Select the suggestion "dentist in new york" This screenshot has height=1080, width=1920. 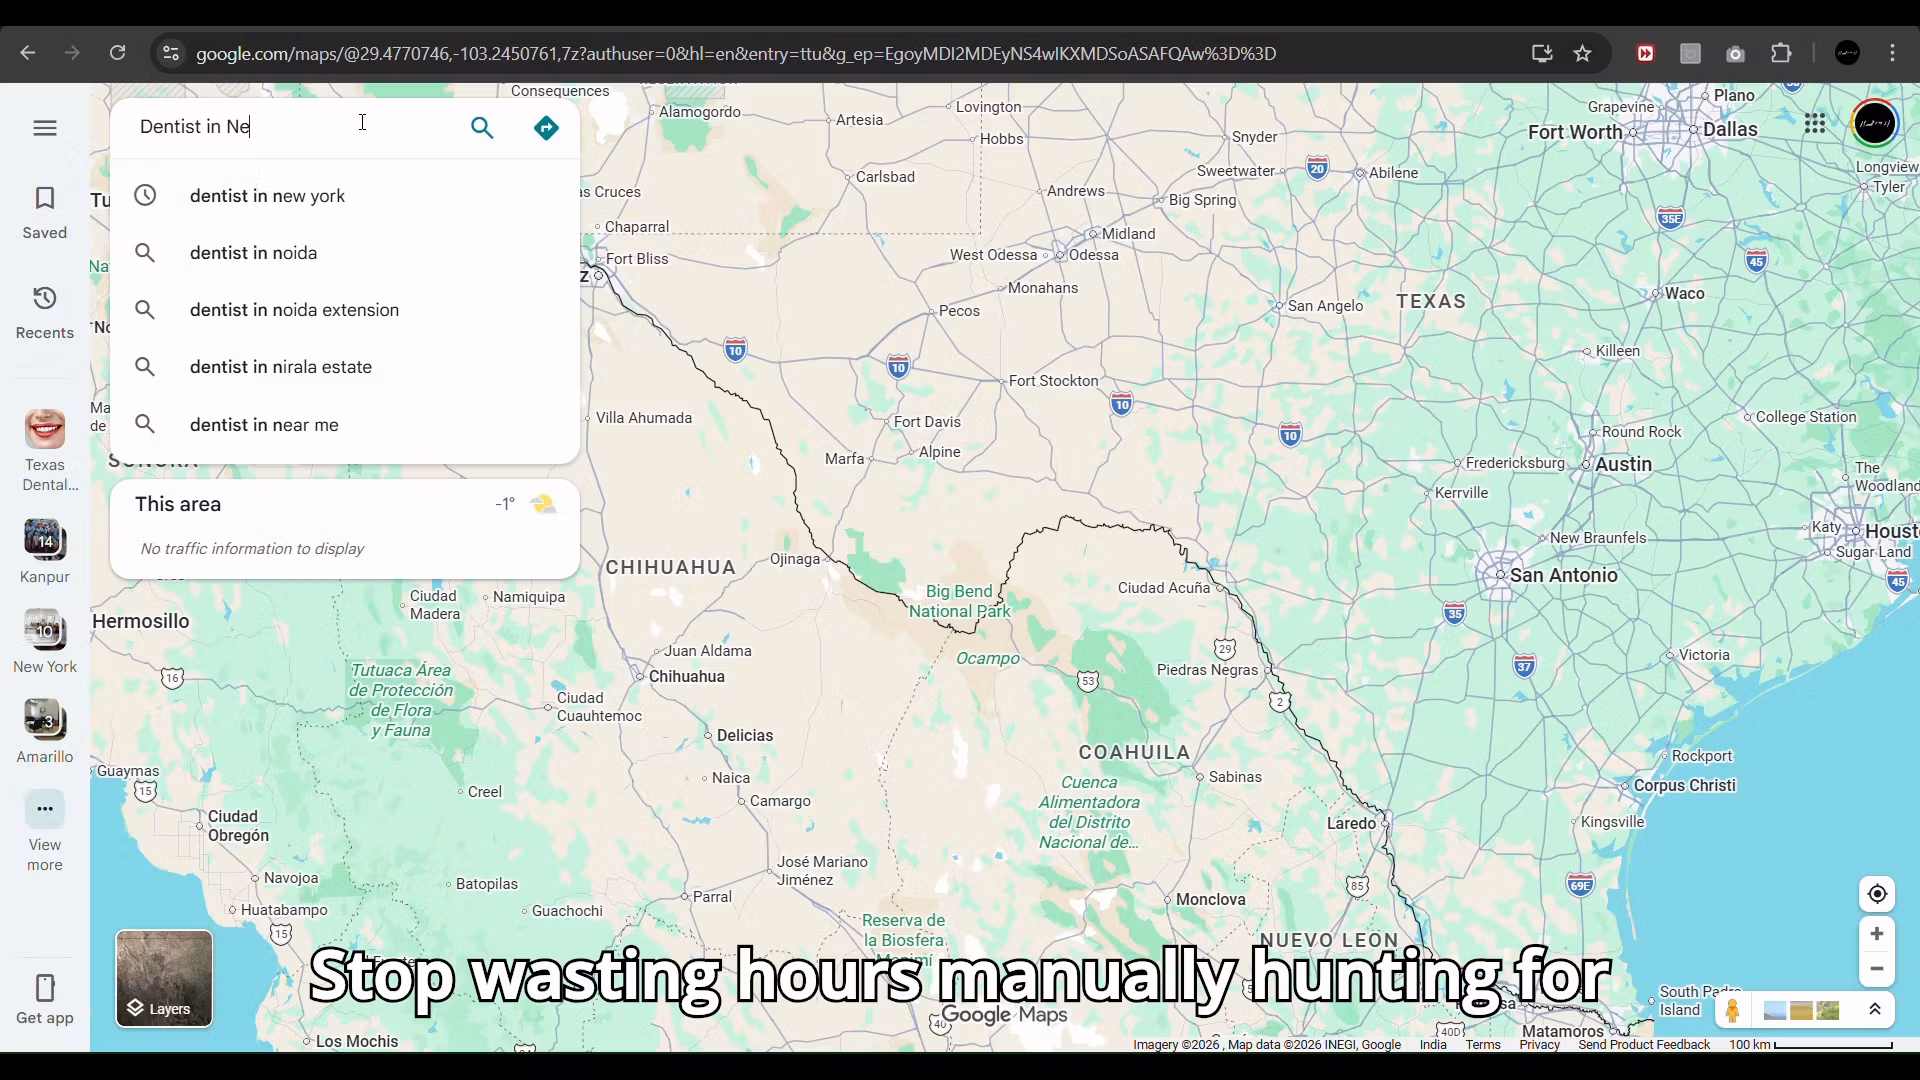[267, 196]
